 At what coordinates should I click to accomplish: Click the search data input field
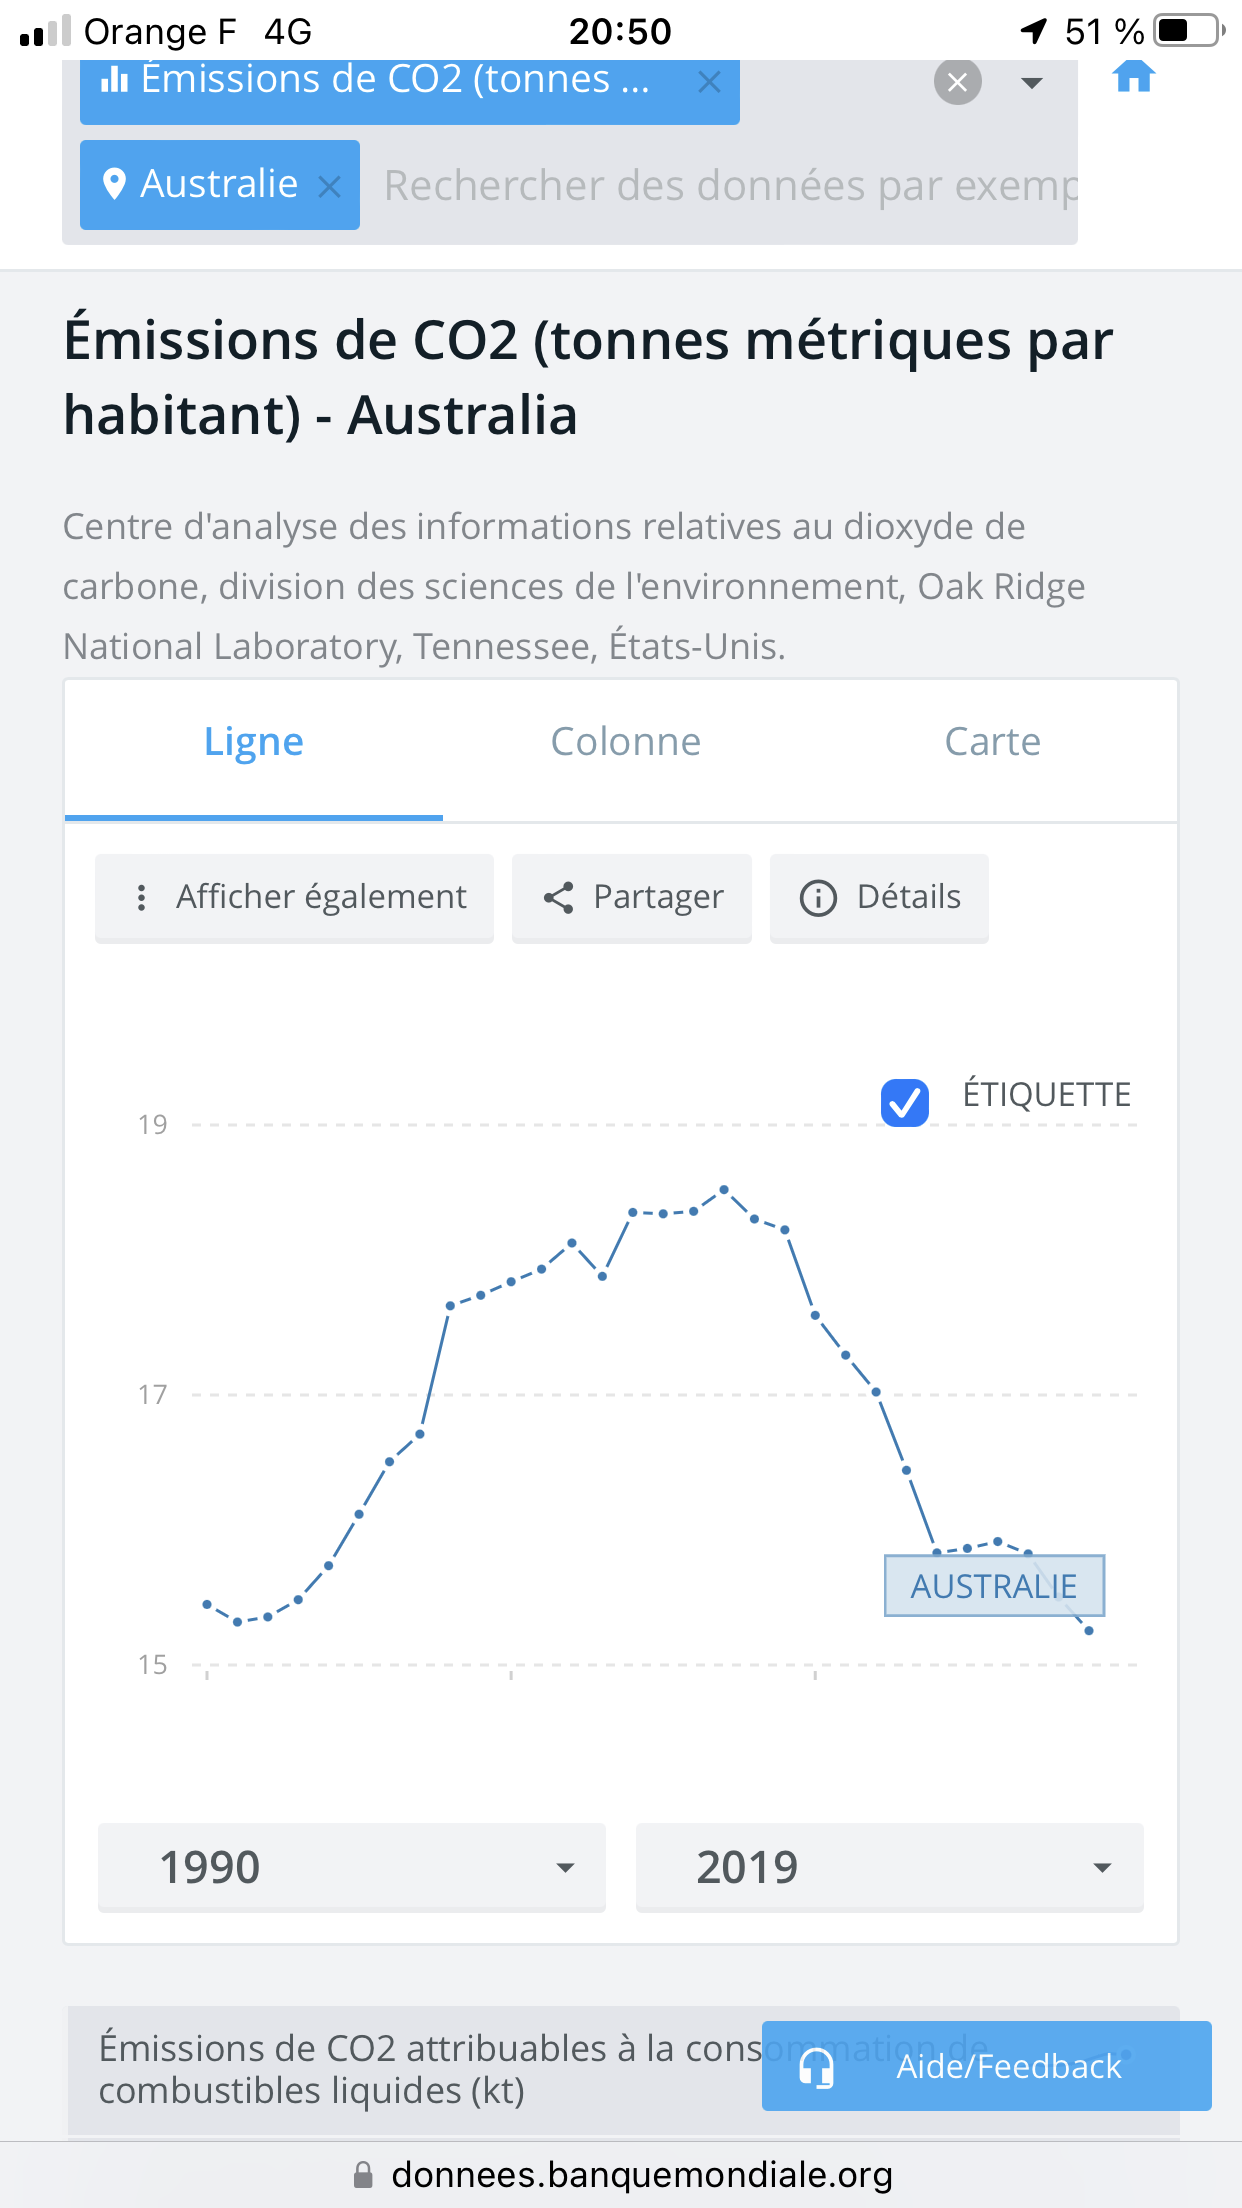click(730, 186)
